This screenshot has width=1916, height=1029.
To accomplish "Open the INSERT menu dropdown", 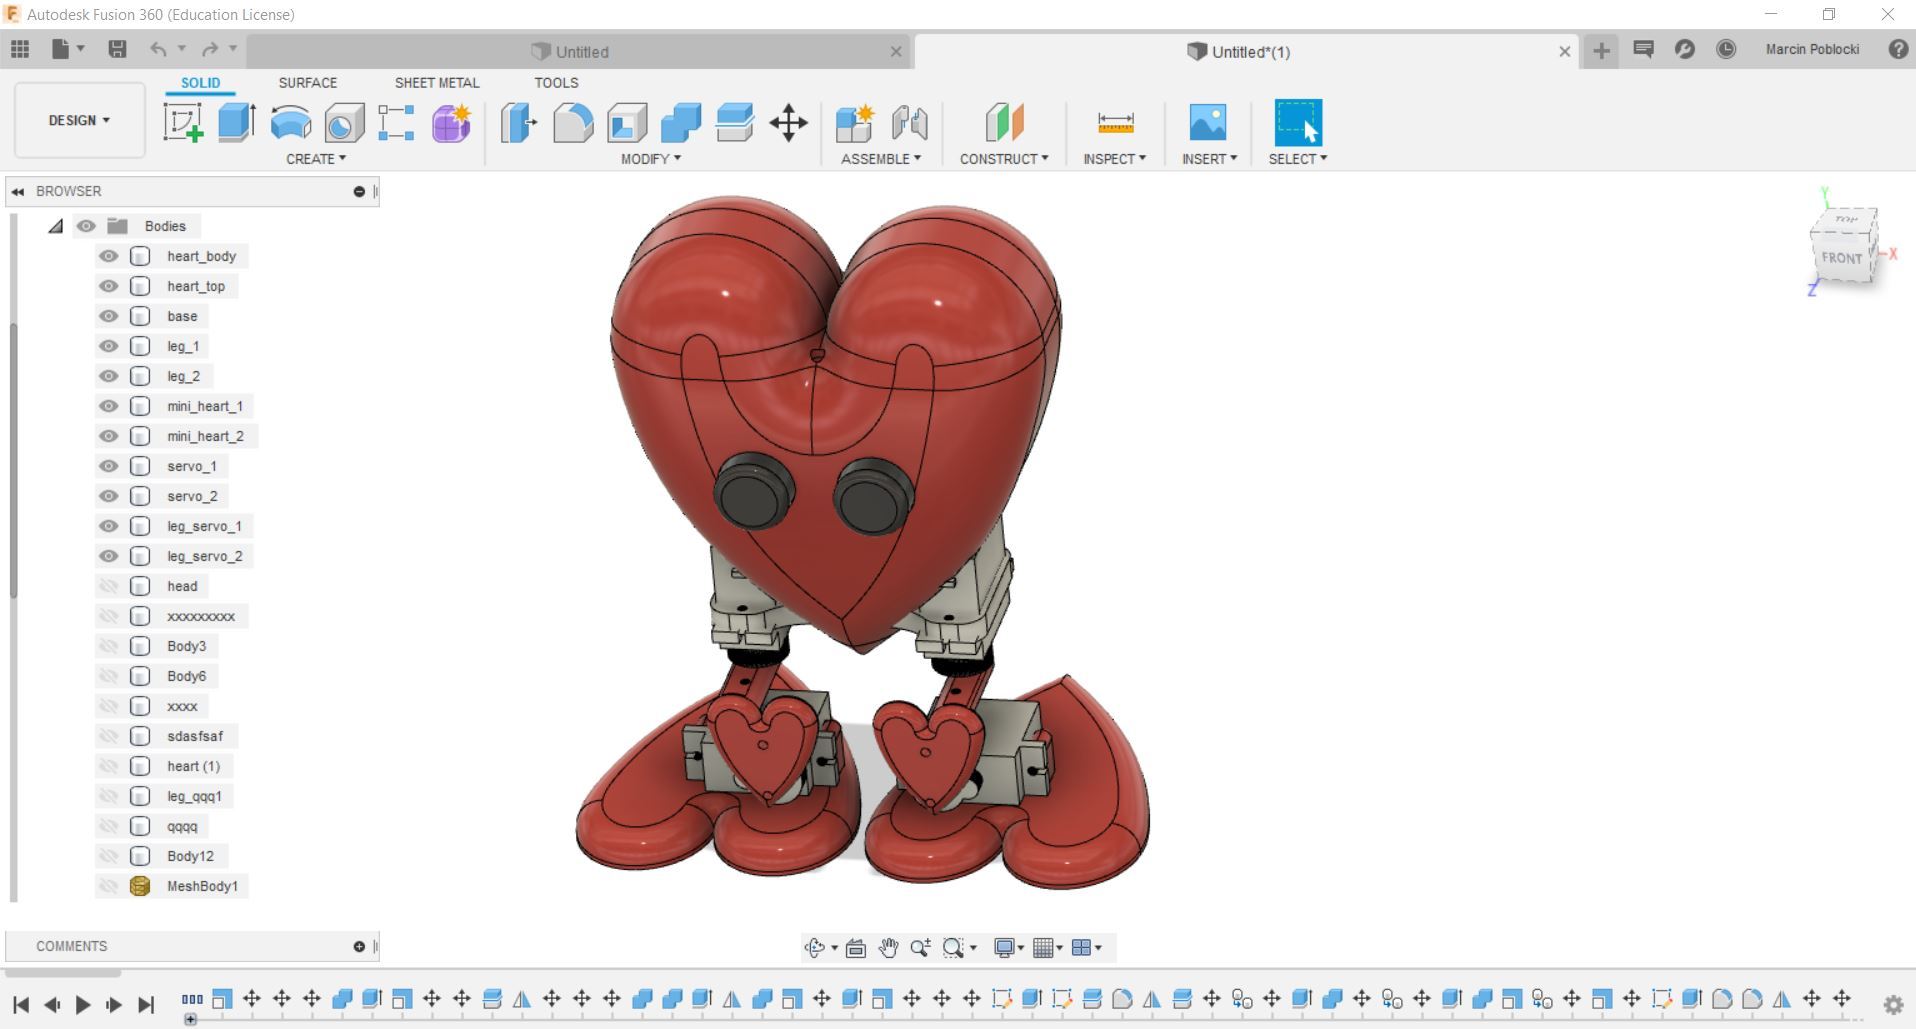I will click(x=1209, y=158).
